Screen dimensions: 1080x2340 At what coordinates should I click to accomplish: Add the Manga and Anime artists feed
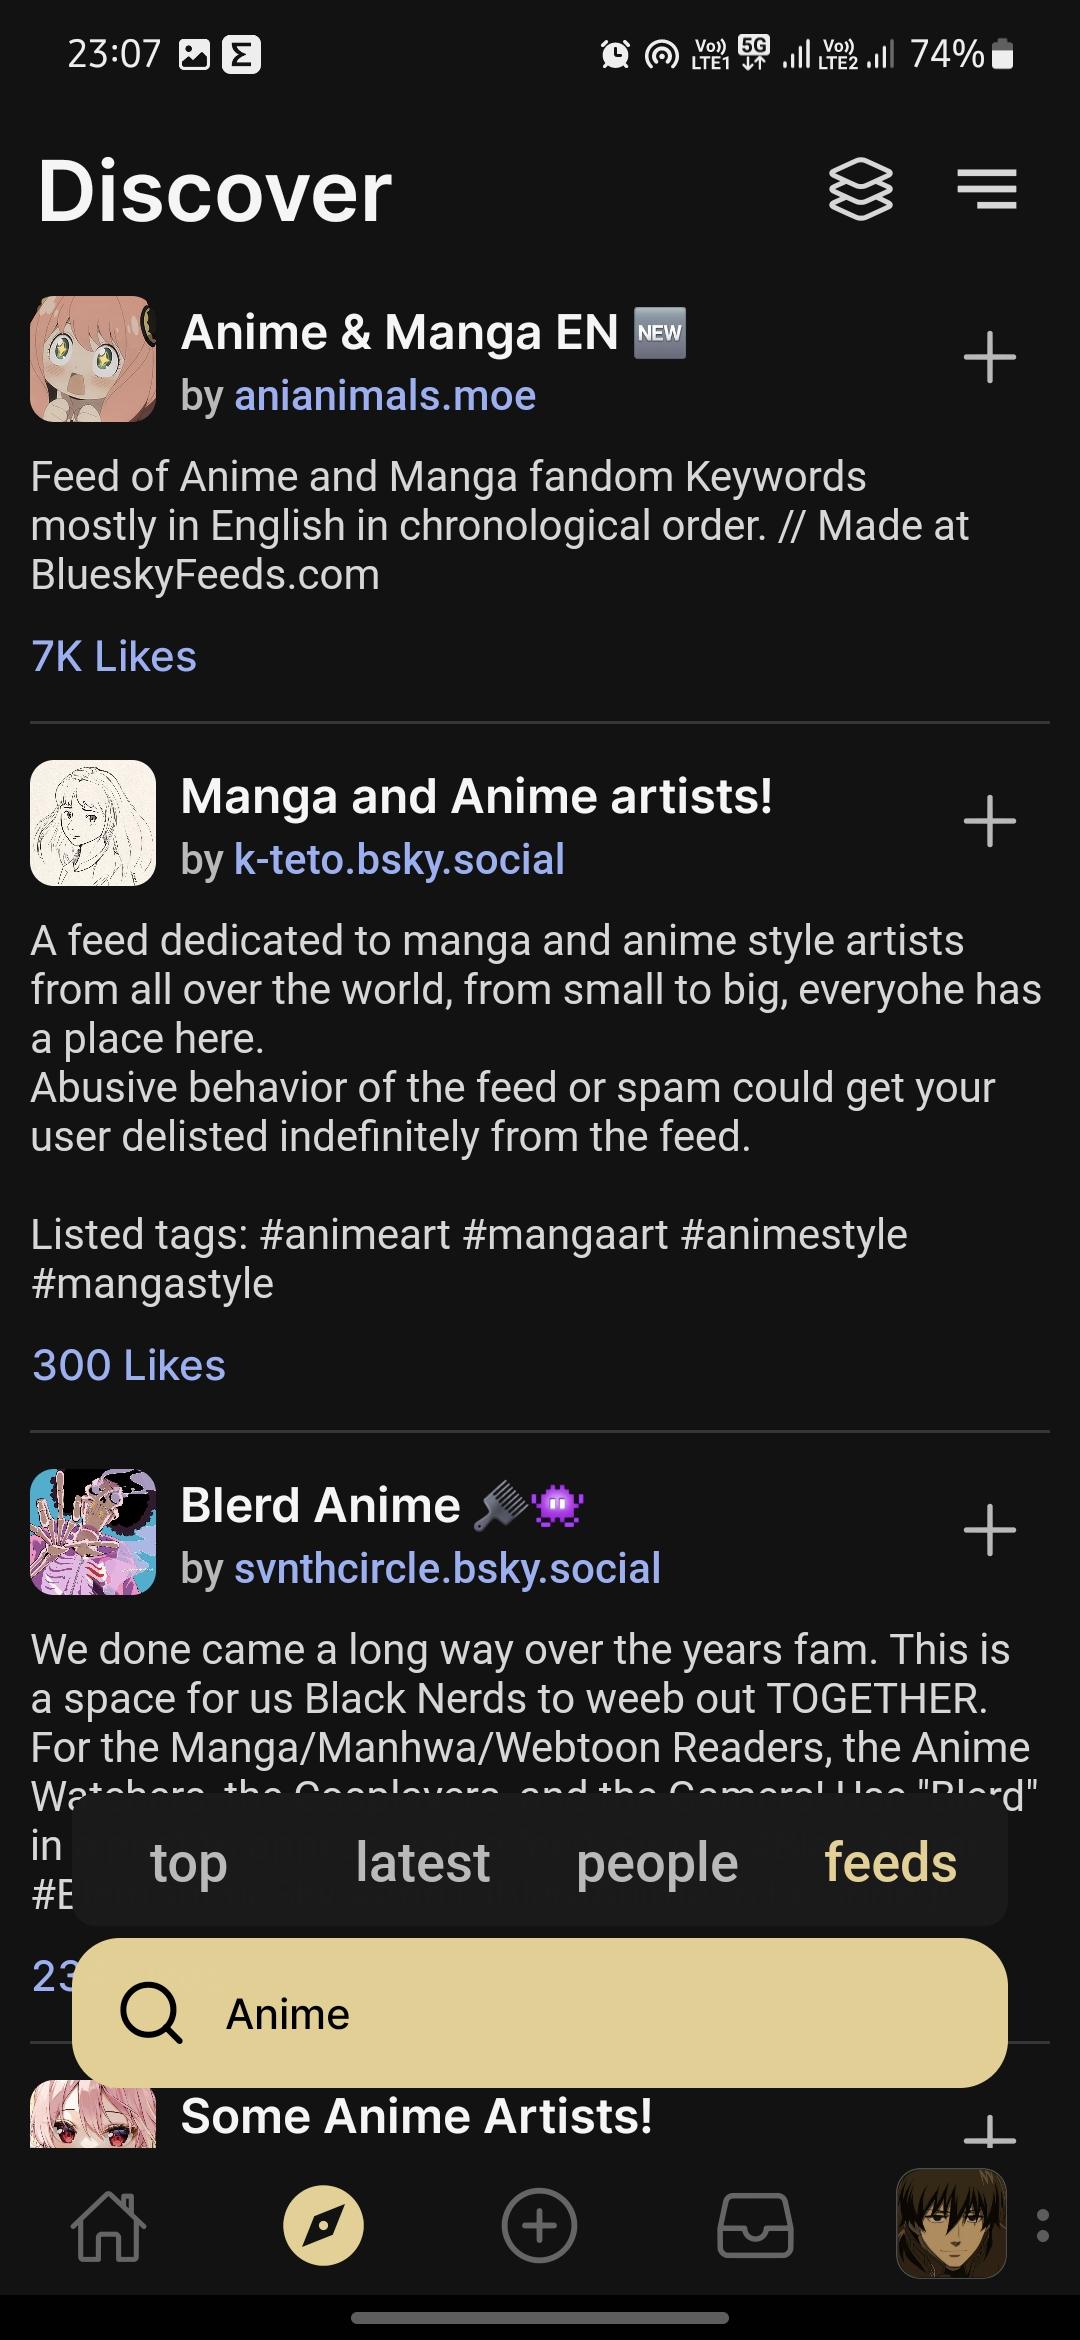click(x=989, y=822)
